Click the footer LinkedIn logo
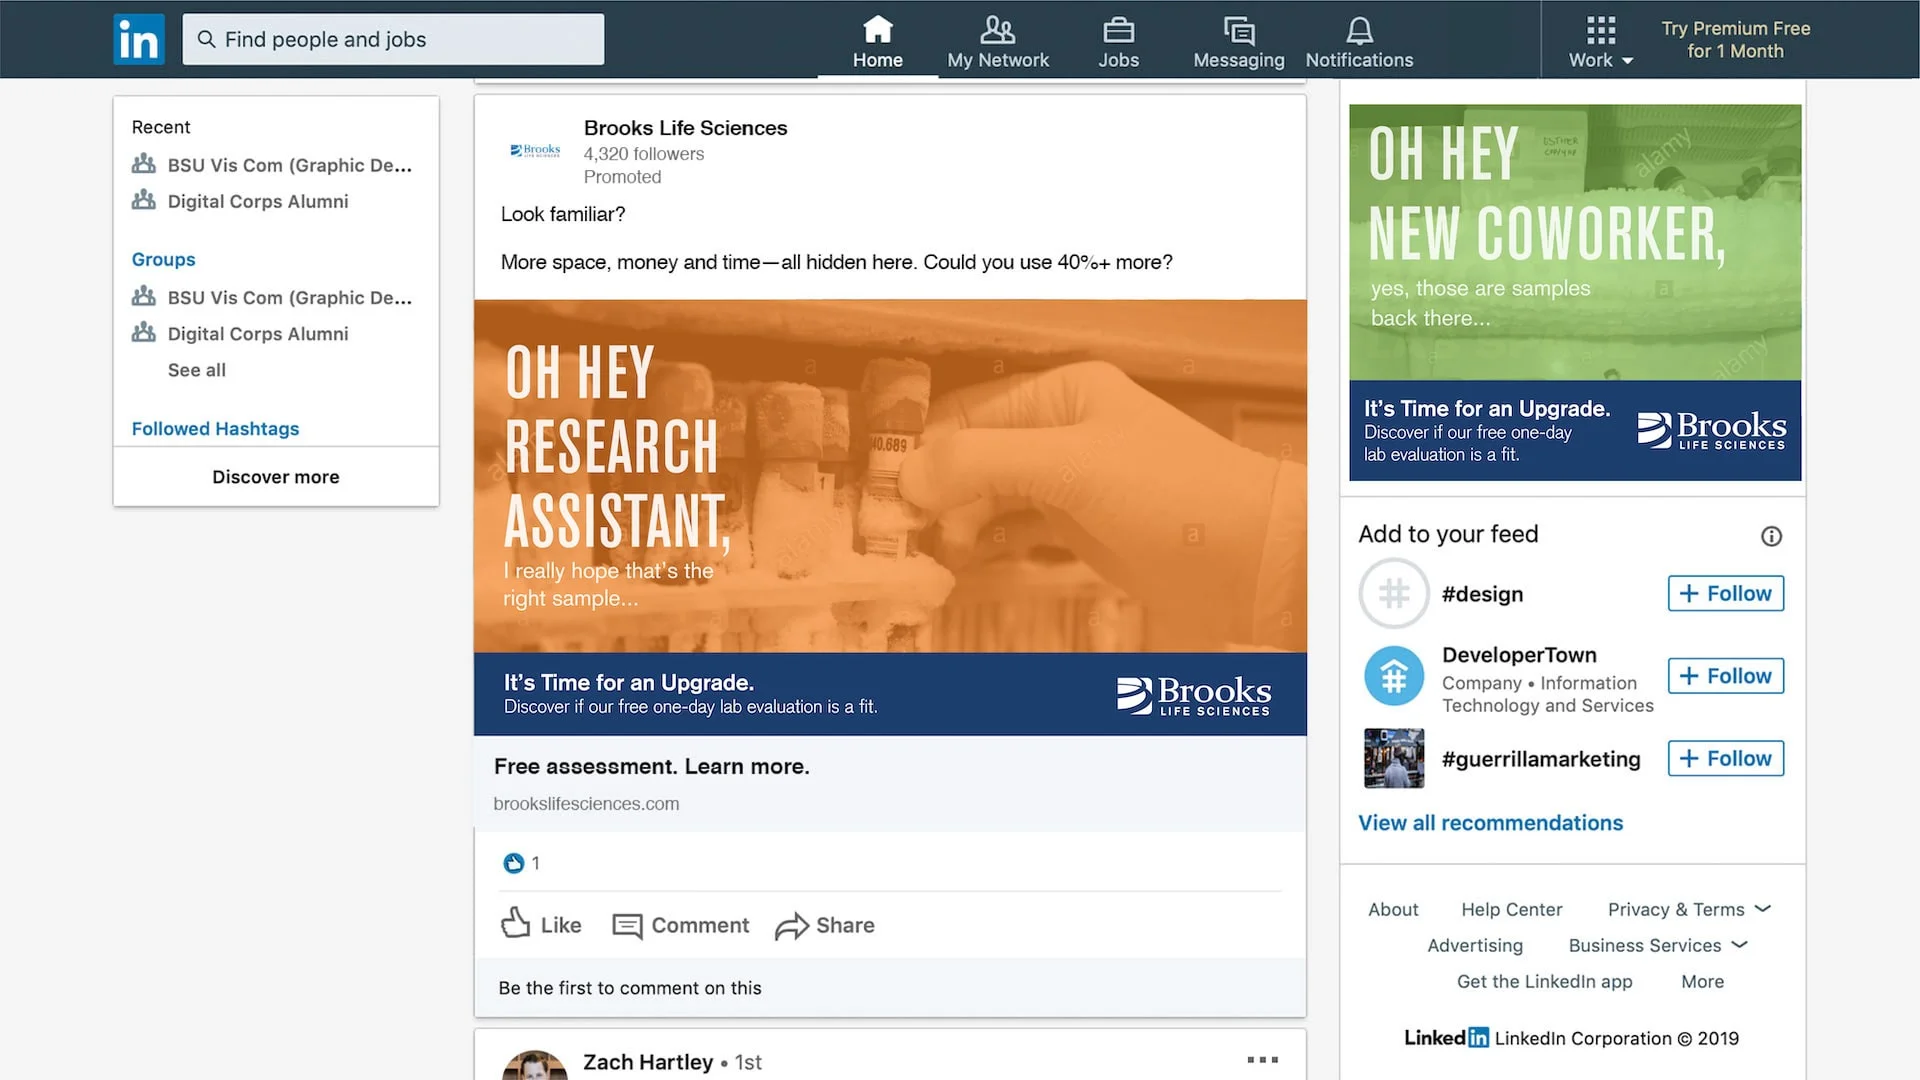 coord(1446,1038)
